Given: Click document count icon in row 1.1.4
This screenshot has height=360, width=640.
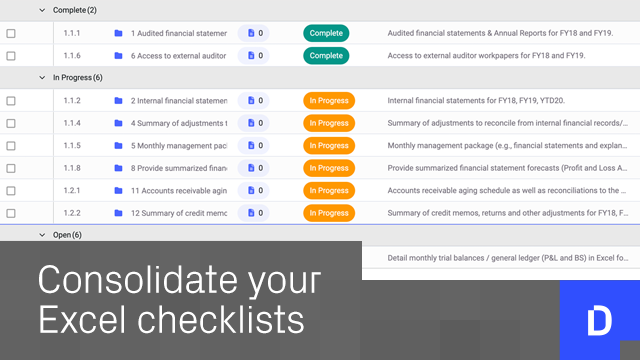Looking at the screenshot, I should 253,123.
